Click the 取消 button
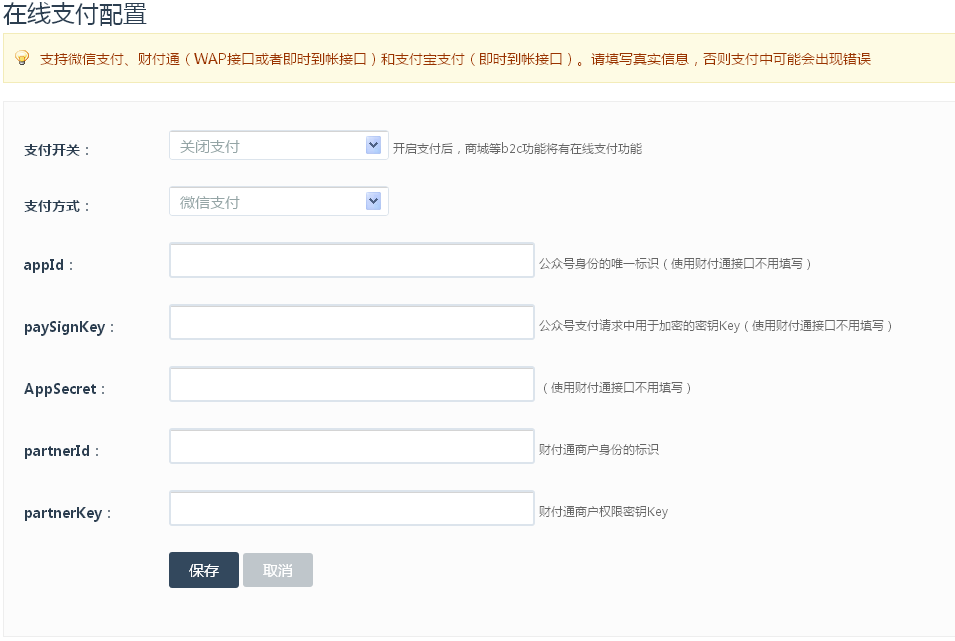Viewport: 955px width, 641px height. [x=278, y=570]
